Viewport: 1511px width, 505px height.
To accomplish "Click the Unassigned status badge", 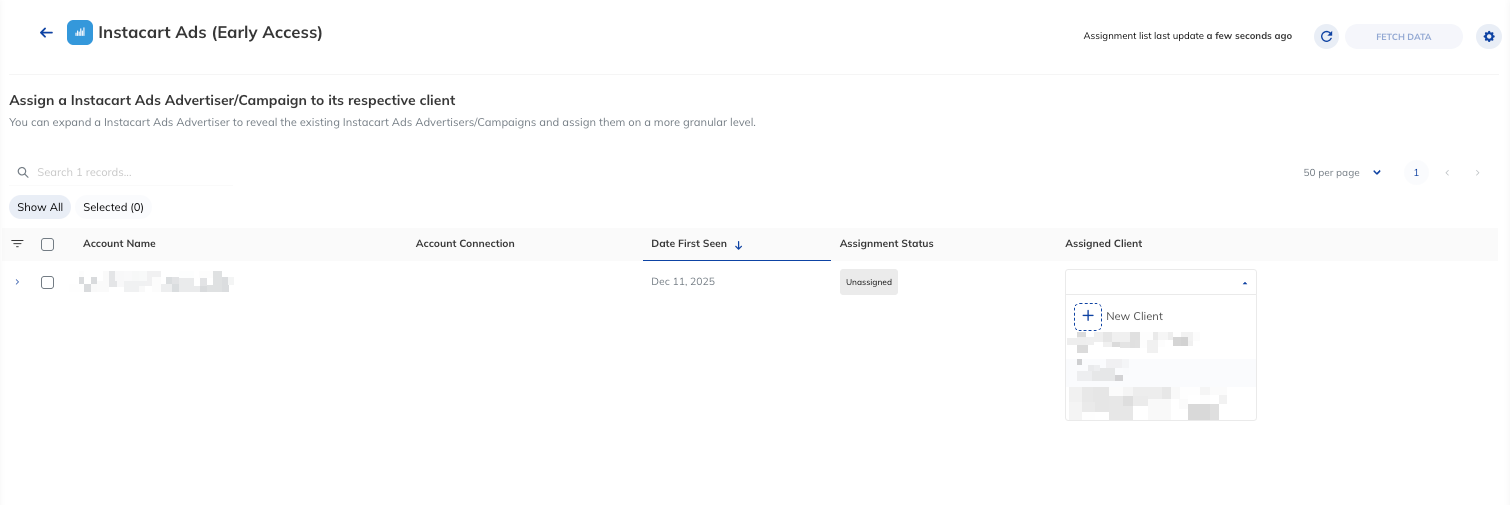I will [x=869, y=282].
